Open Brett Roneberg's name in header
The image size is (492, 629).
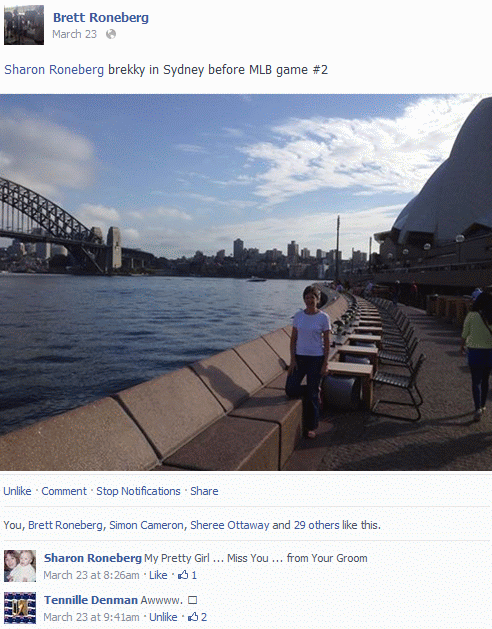coord(101,17)
